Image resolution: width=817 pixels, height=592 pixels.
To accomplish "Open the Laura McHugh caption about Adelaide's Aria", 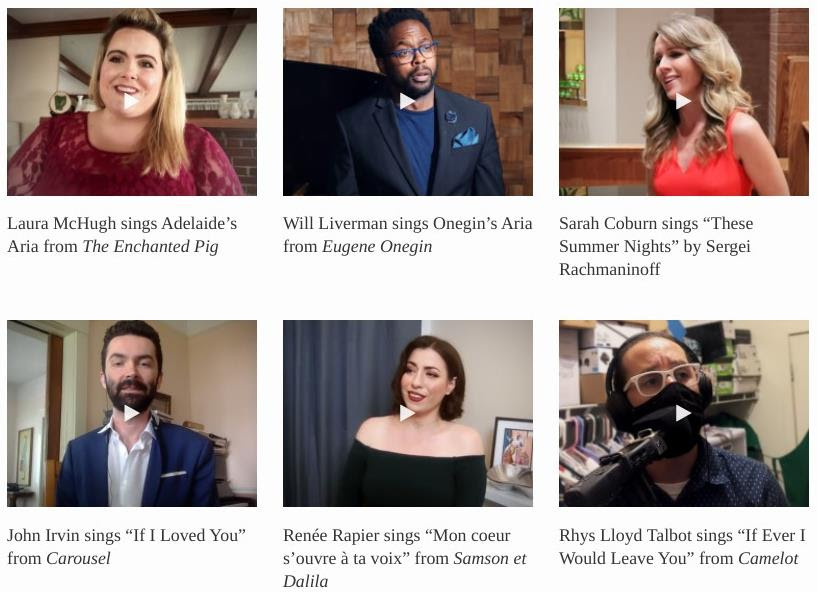I will [x=122, y=235].
